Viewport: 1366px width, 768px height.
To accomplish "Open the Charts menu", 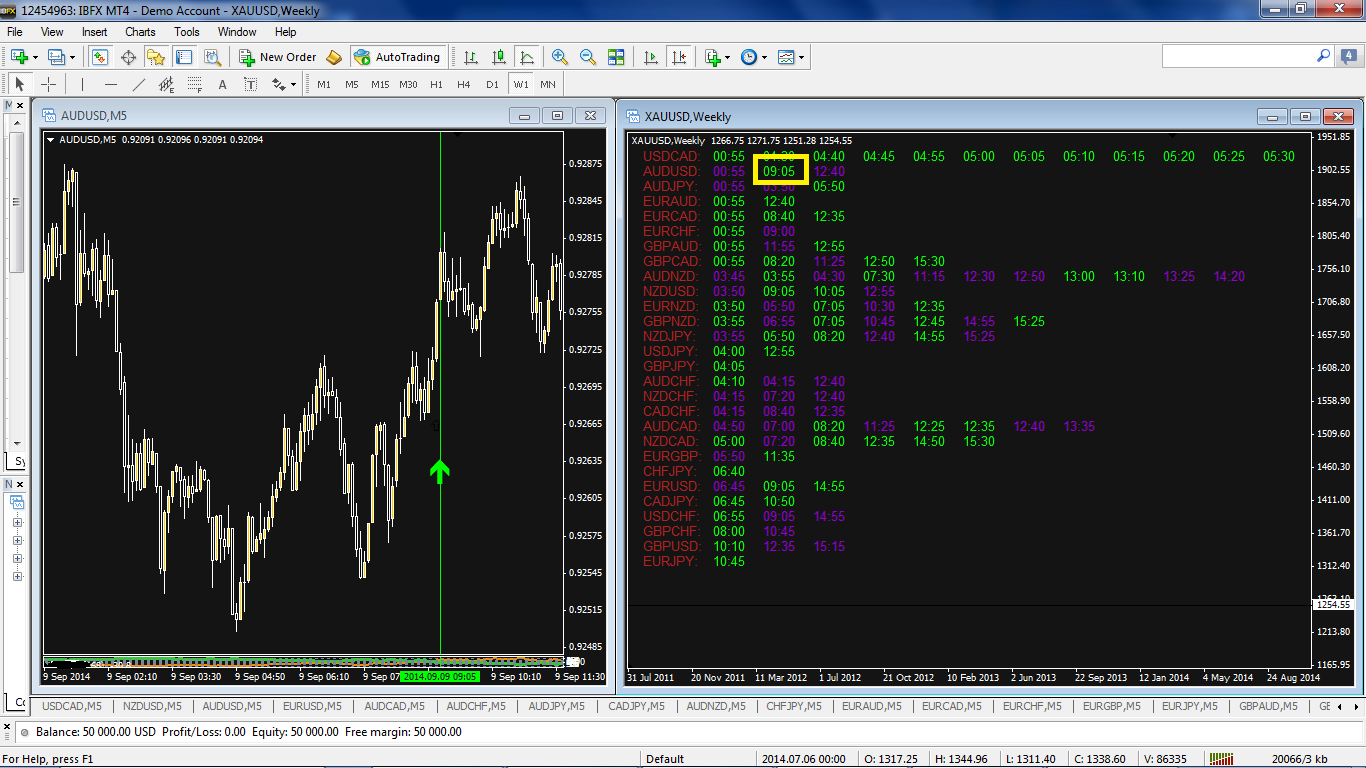I will [140, 32].
